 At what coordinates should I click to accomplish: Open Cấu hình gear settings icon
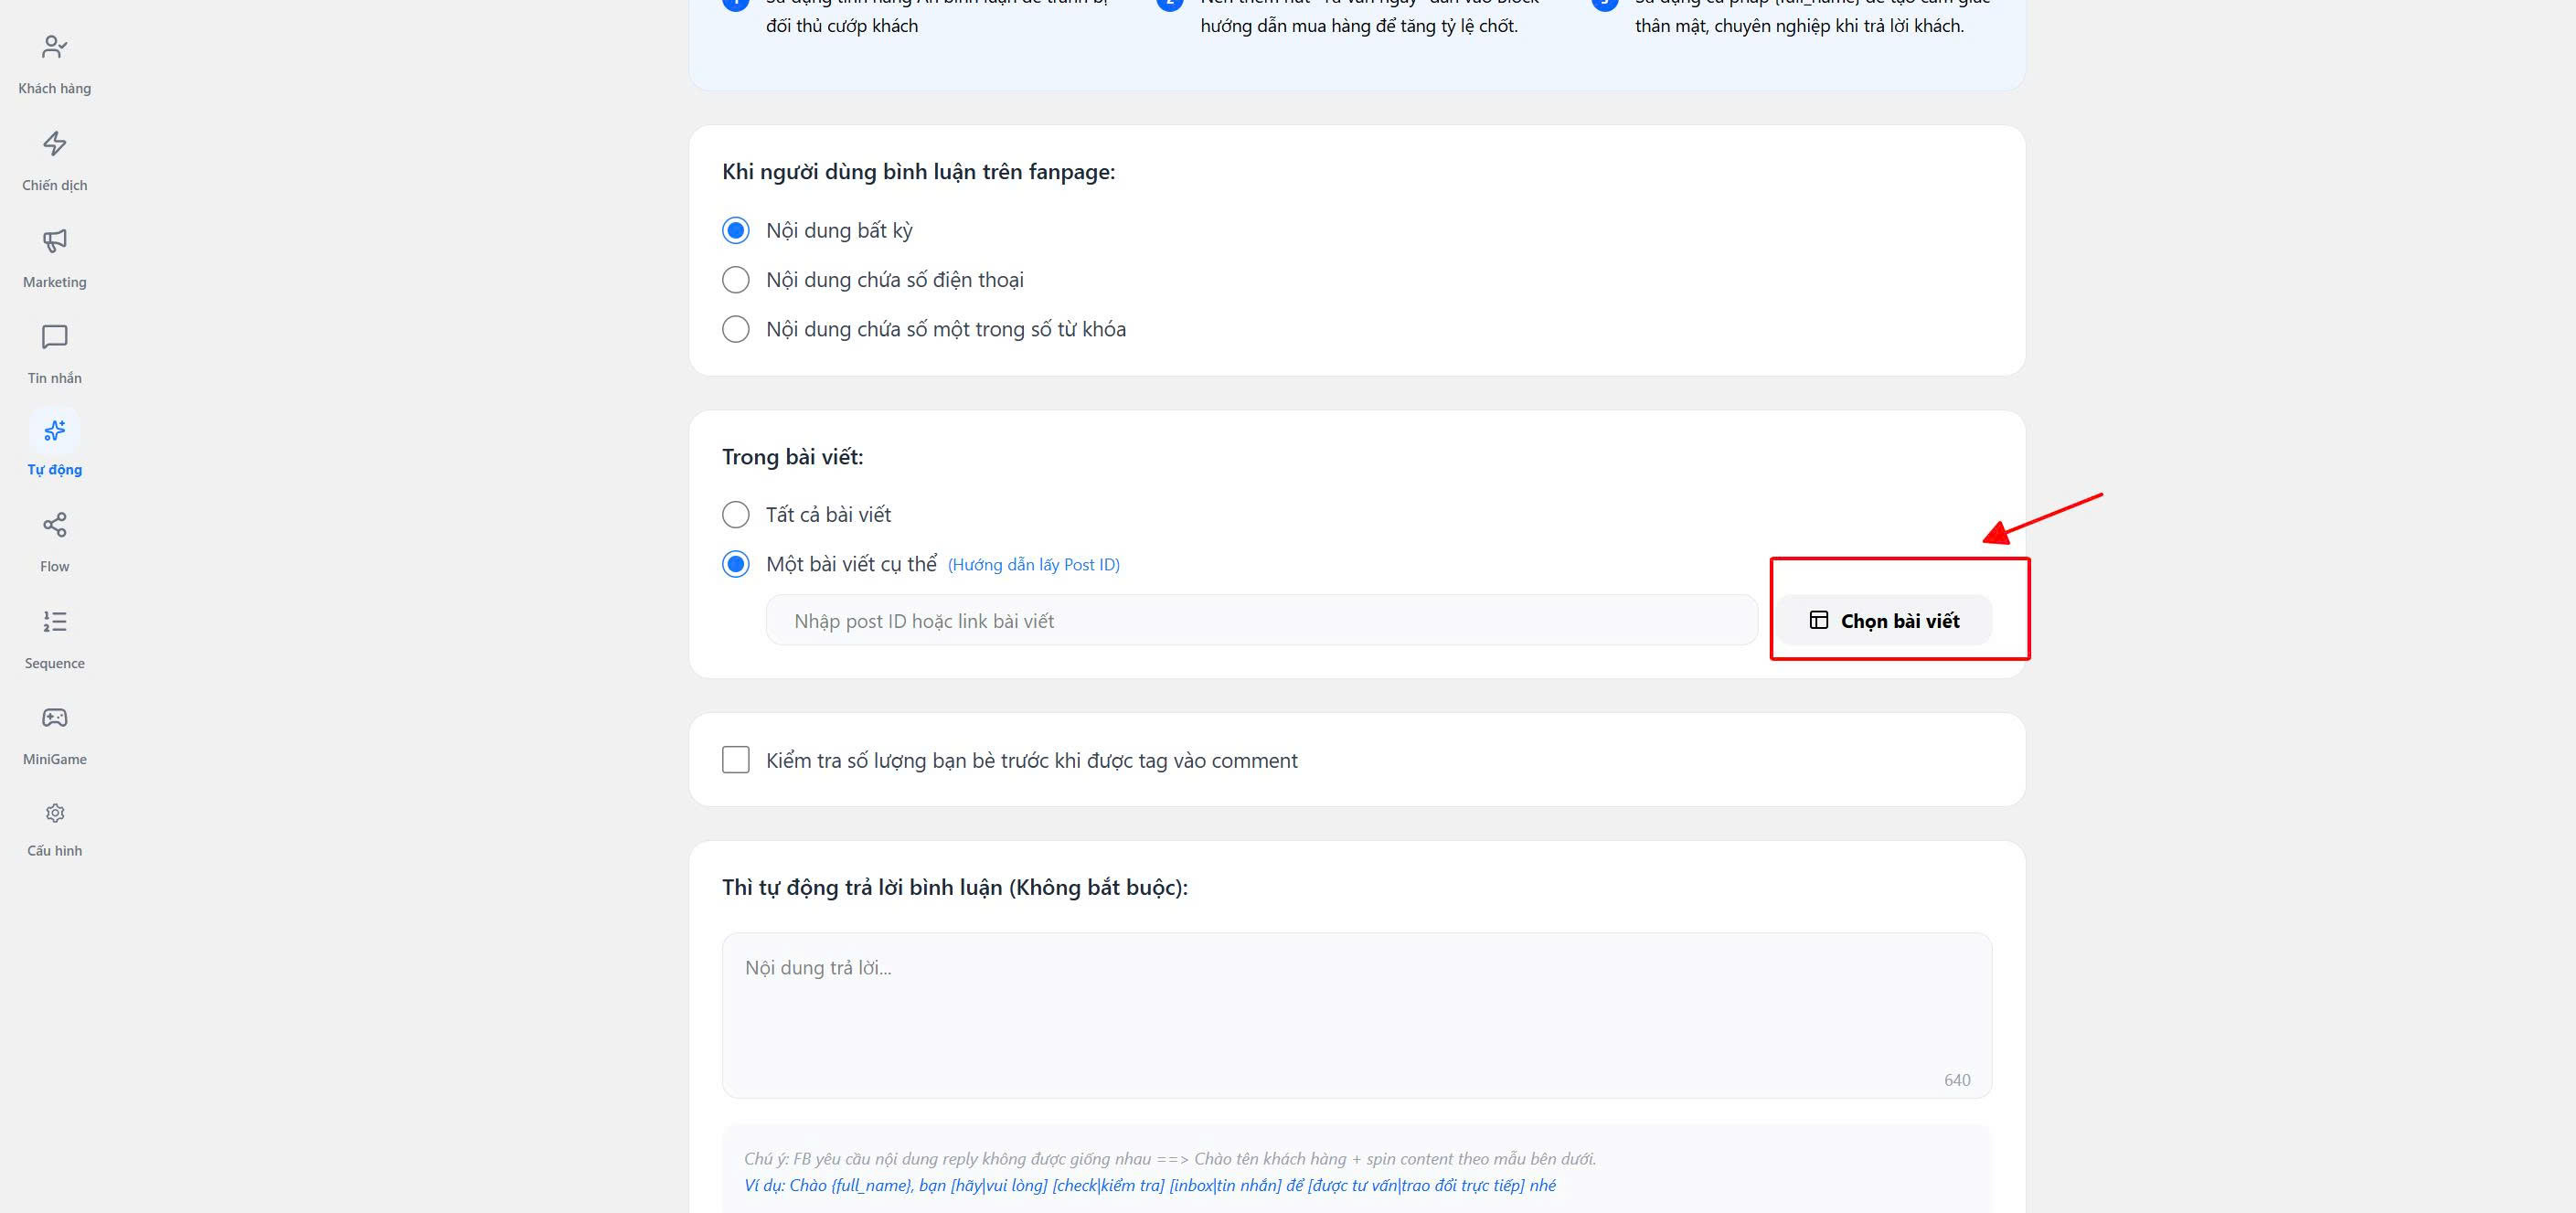coord(54,813)
